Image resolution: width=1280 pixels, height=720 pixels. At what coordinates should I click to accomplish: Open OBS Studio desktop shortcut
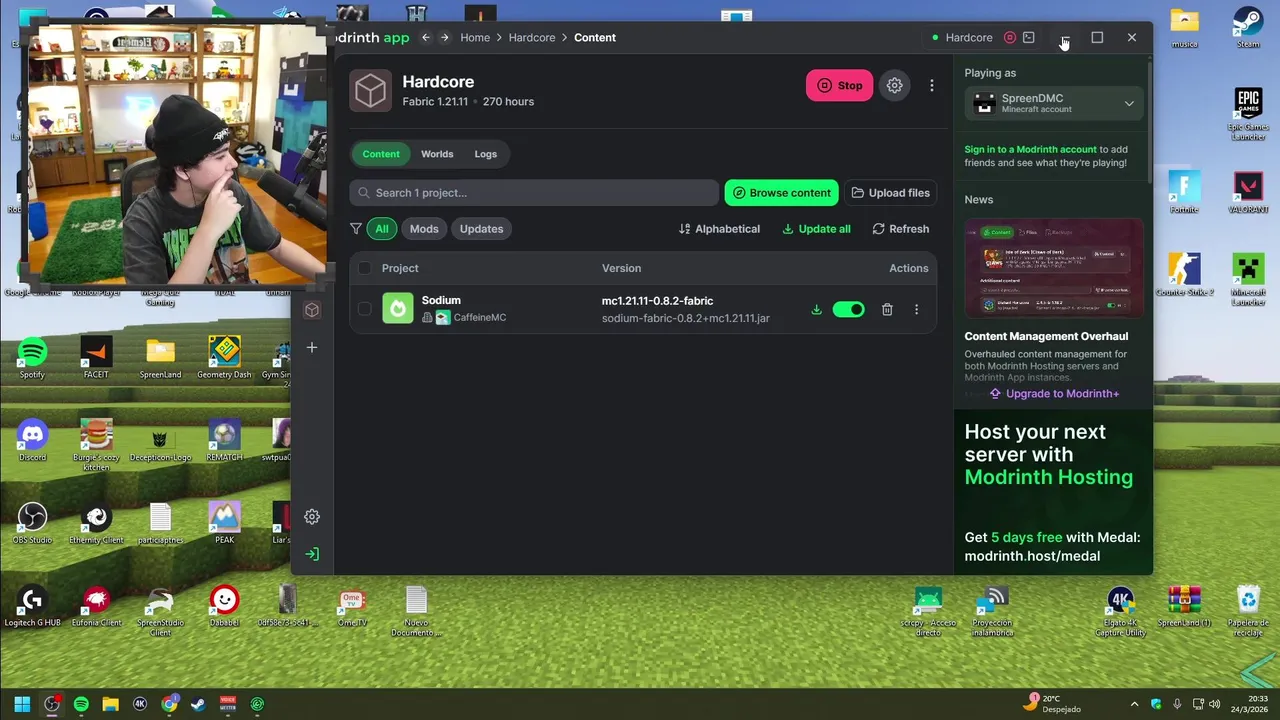(x=32, y=523)
